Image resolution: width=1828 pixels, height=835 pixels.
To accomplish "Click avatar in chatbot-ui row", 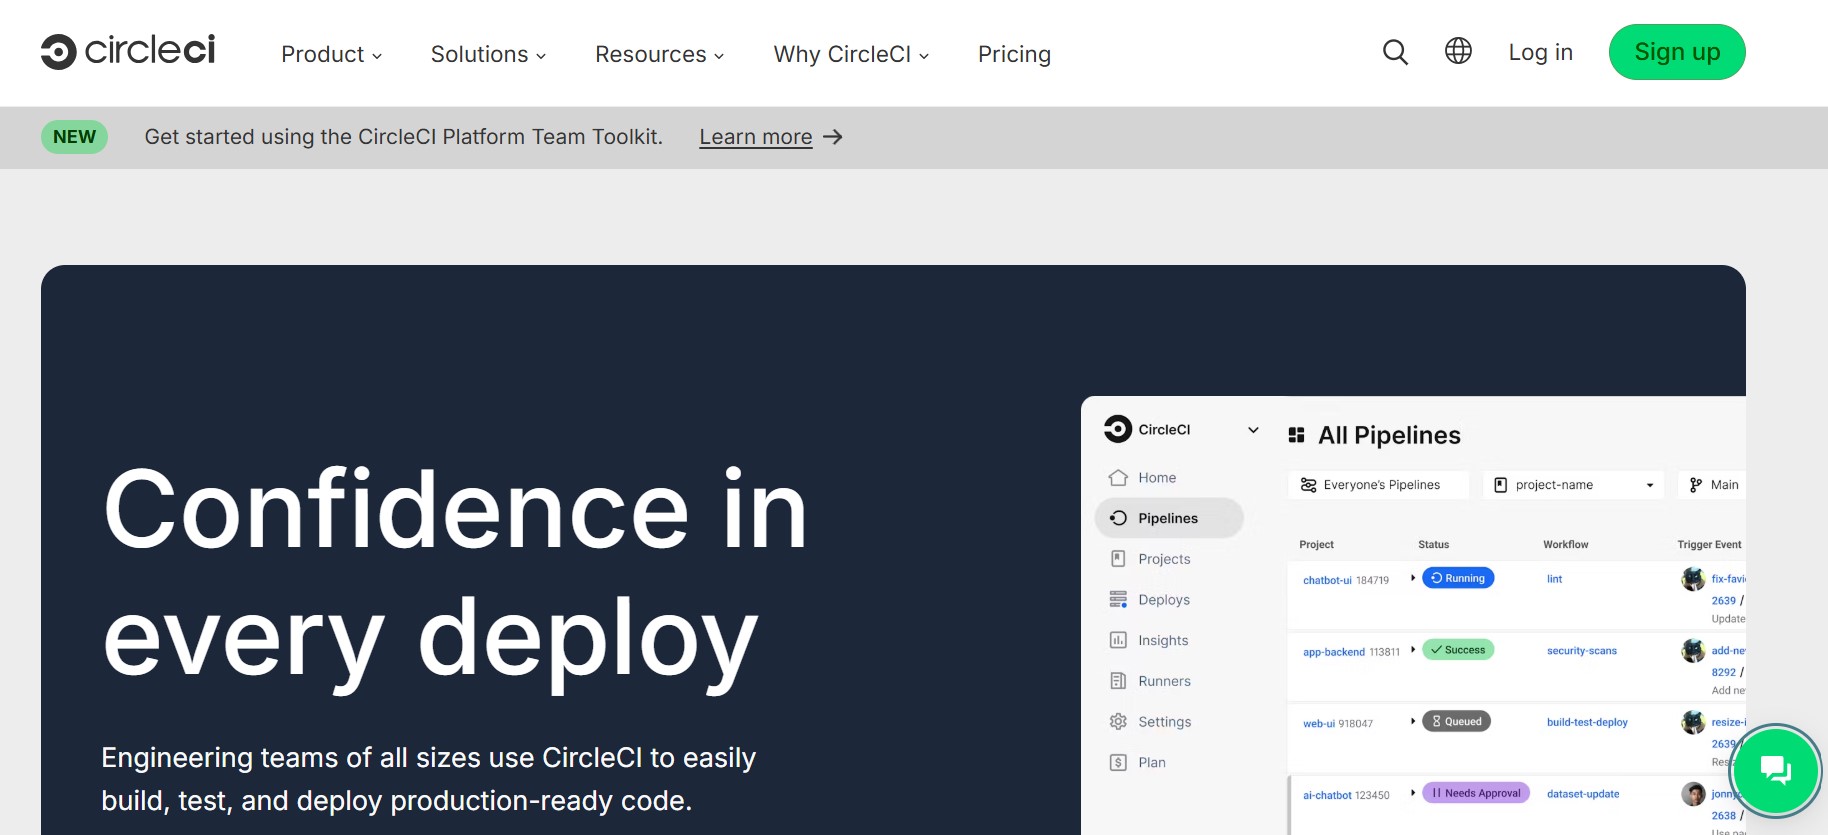I will tap(1693, 579).
